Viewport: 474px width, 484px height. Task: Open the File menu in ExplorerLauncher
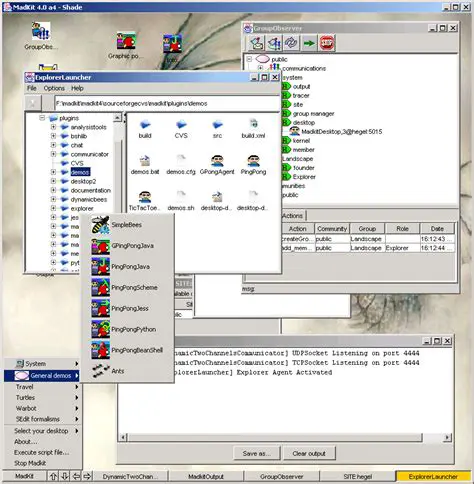click(x=32, y=88)
